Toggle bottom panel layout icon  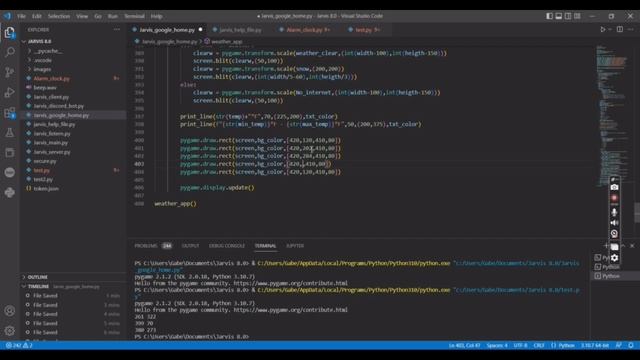coord(558,16)
